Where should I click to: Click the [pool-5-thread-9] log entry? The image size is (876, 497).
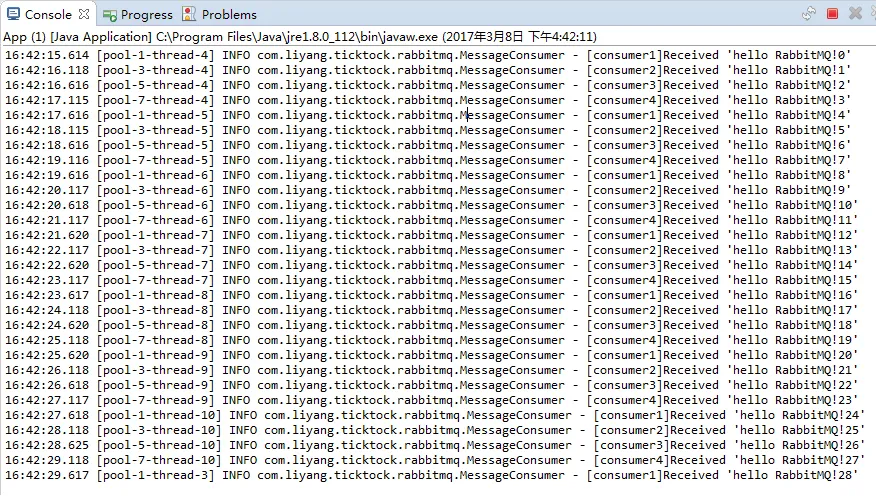coord(431,385)
